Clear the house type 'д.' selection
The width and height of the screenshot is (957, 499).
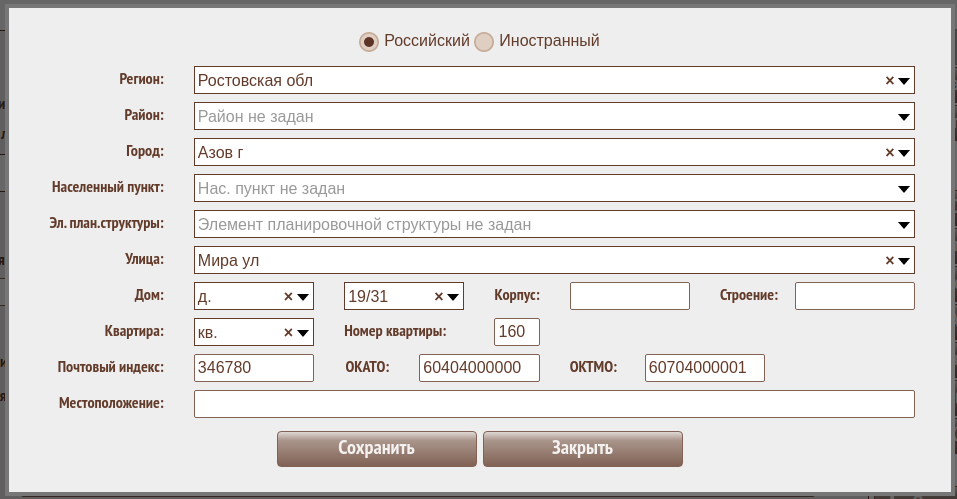coord(288,297)
